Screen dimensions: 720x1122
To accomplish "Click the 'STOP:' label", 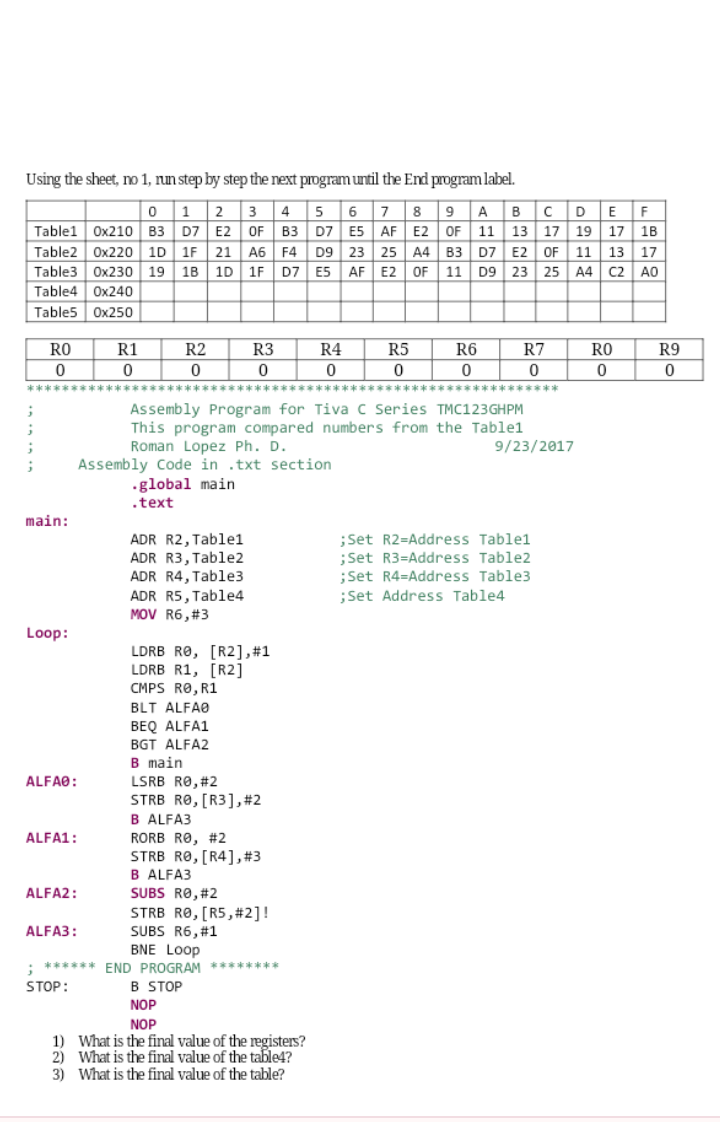I will coord(47,987).
